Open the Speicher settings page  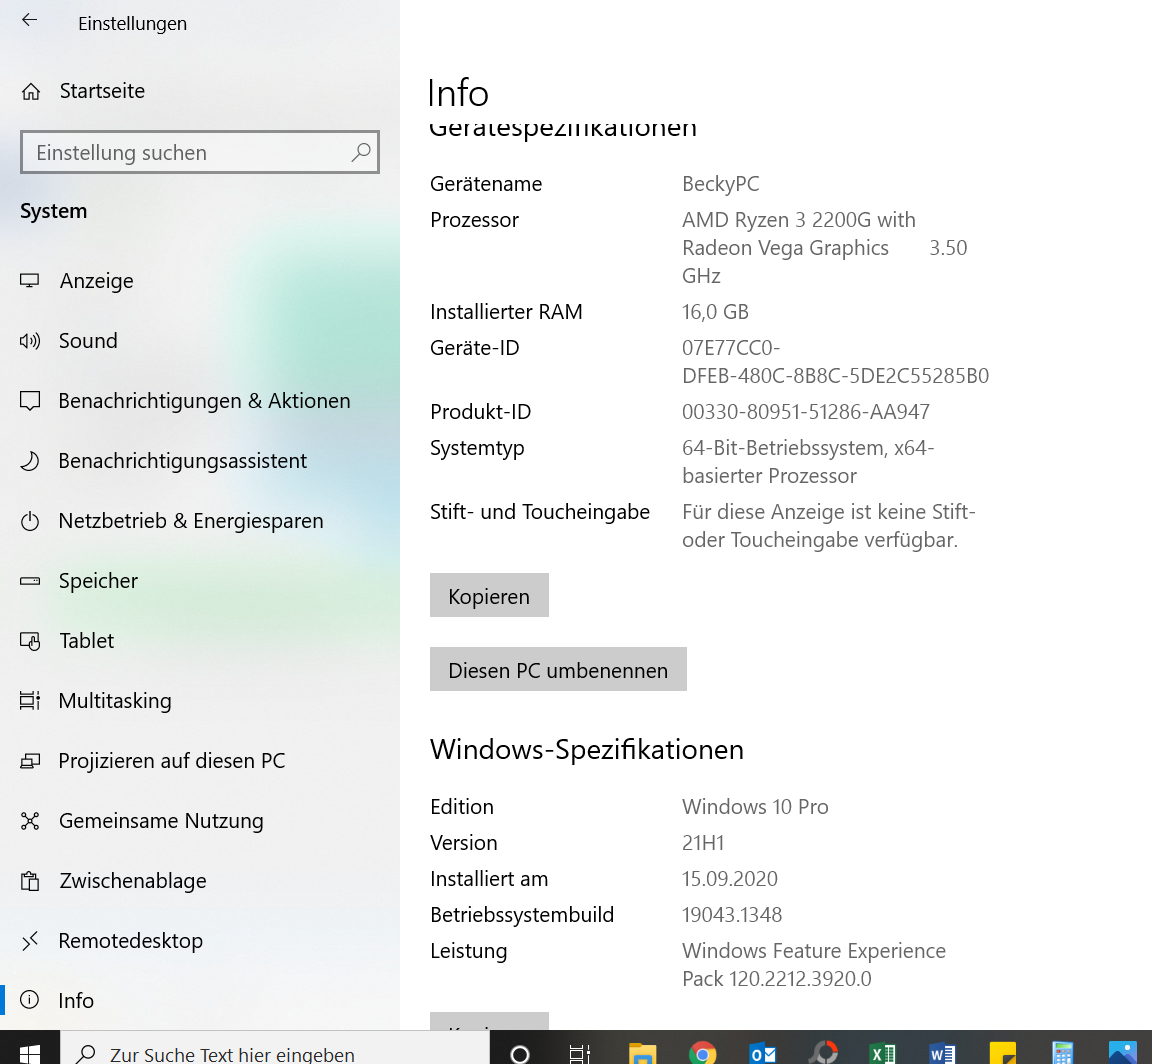pyautogui.click(x=200, y=581)
